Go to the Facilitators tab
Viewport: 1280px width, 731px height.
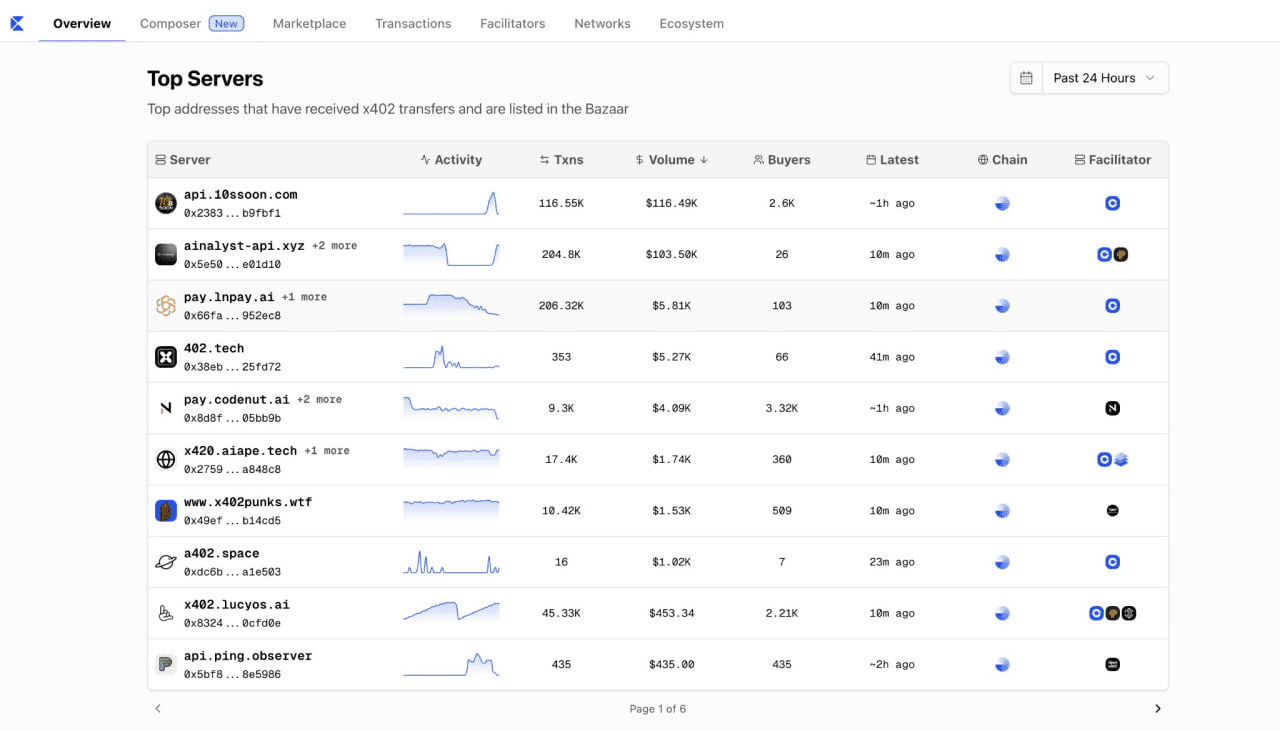[512, 23]
